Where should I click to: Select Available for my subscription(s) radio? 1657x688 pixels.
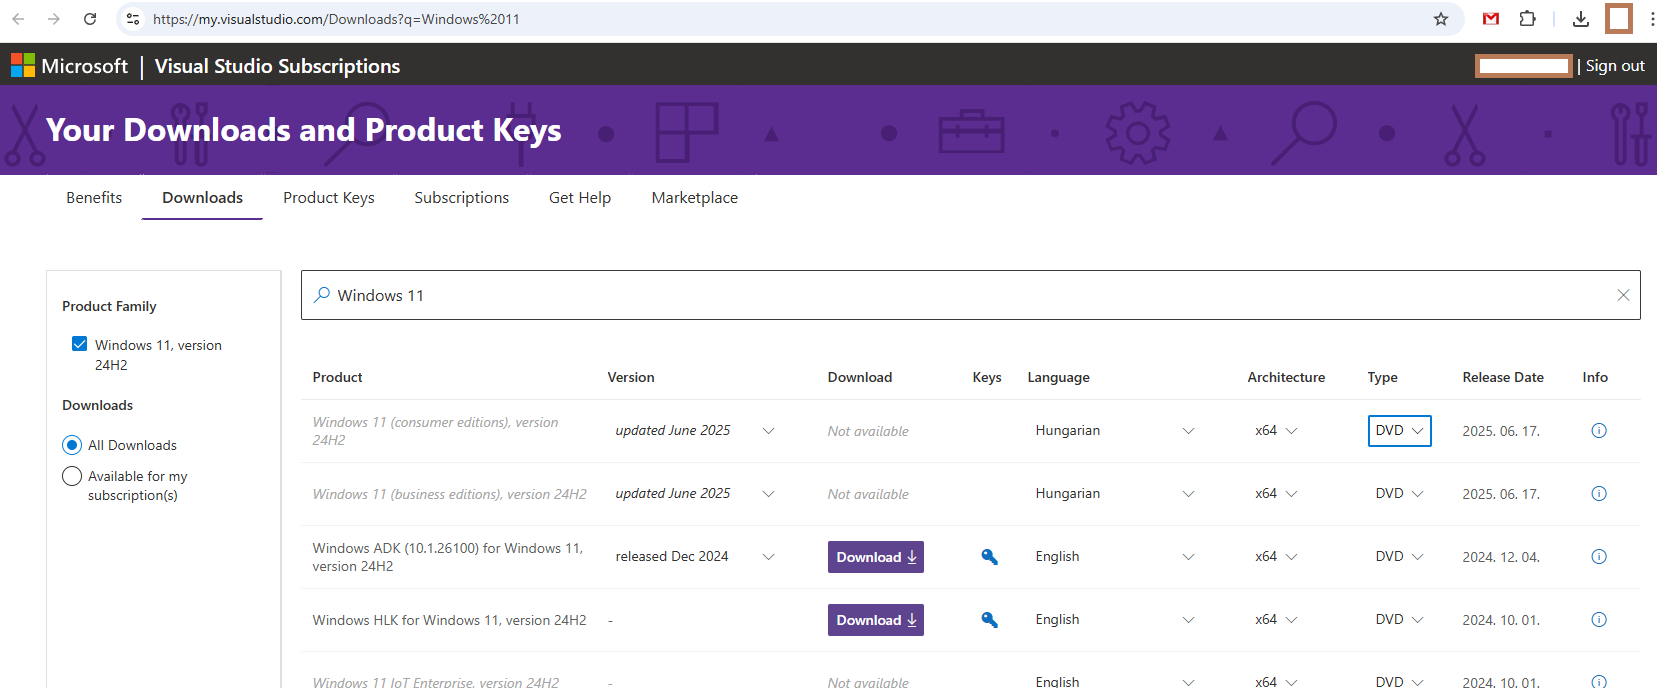(72, 476)
